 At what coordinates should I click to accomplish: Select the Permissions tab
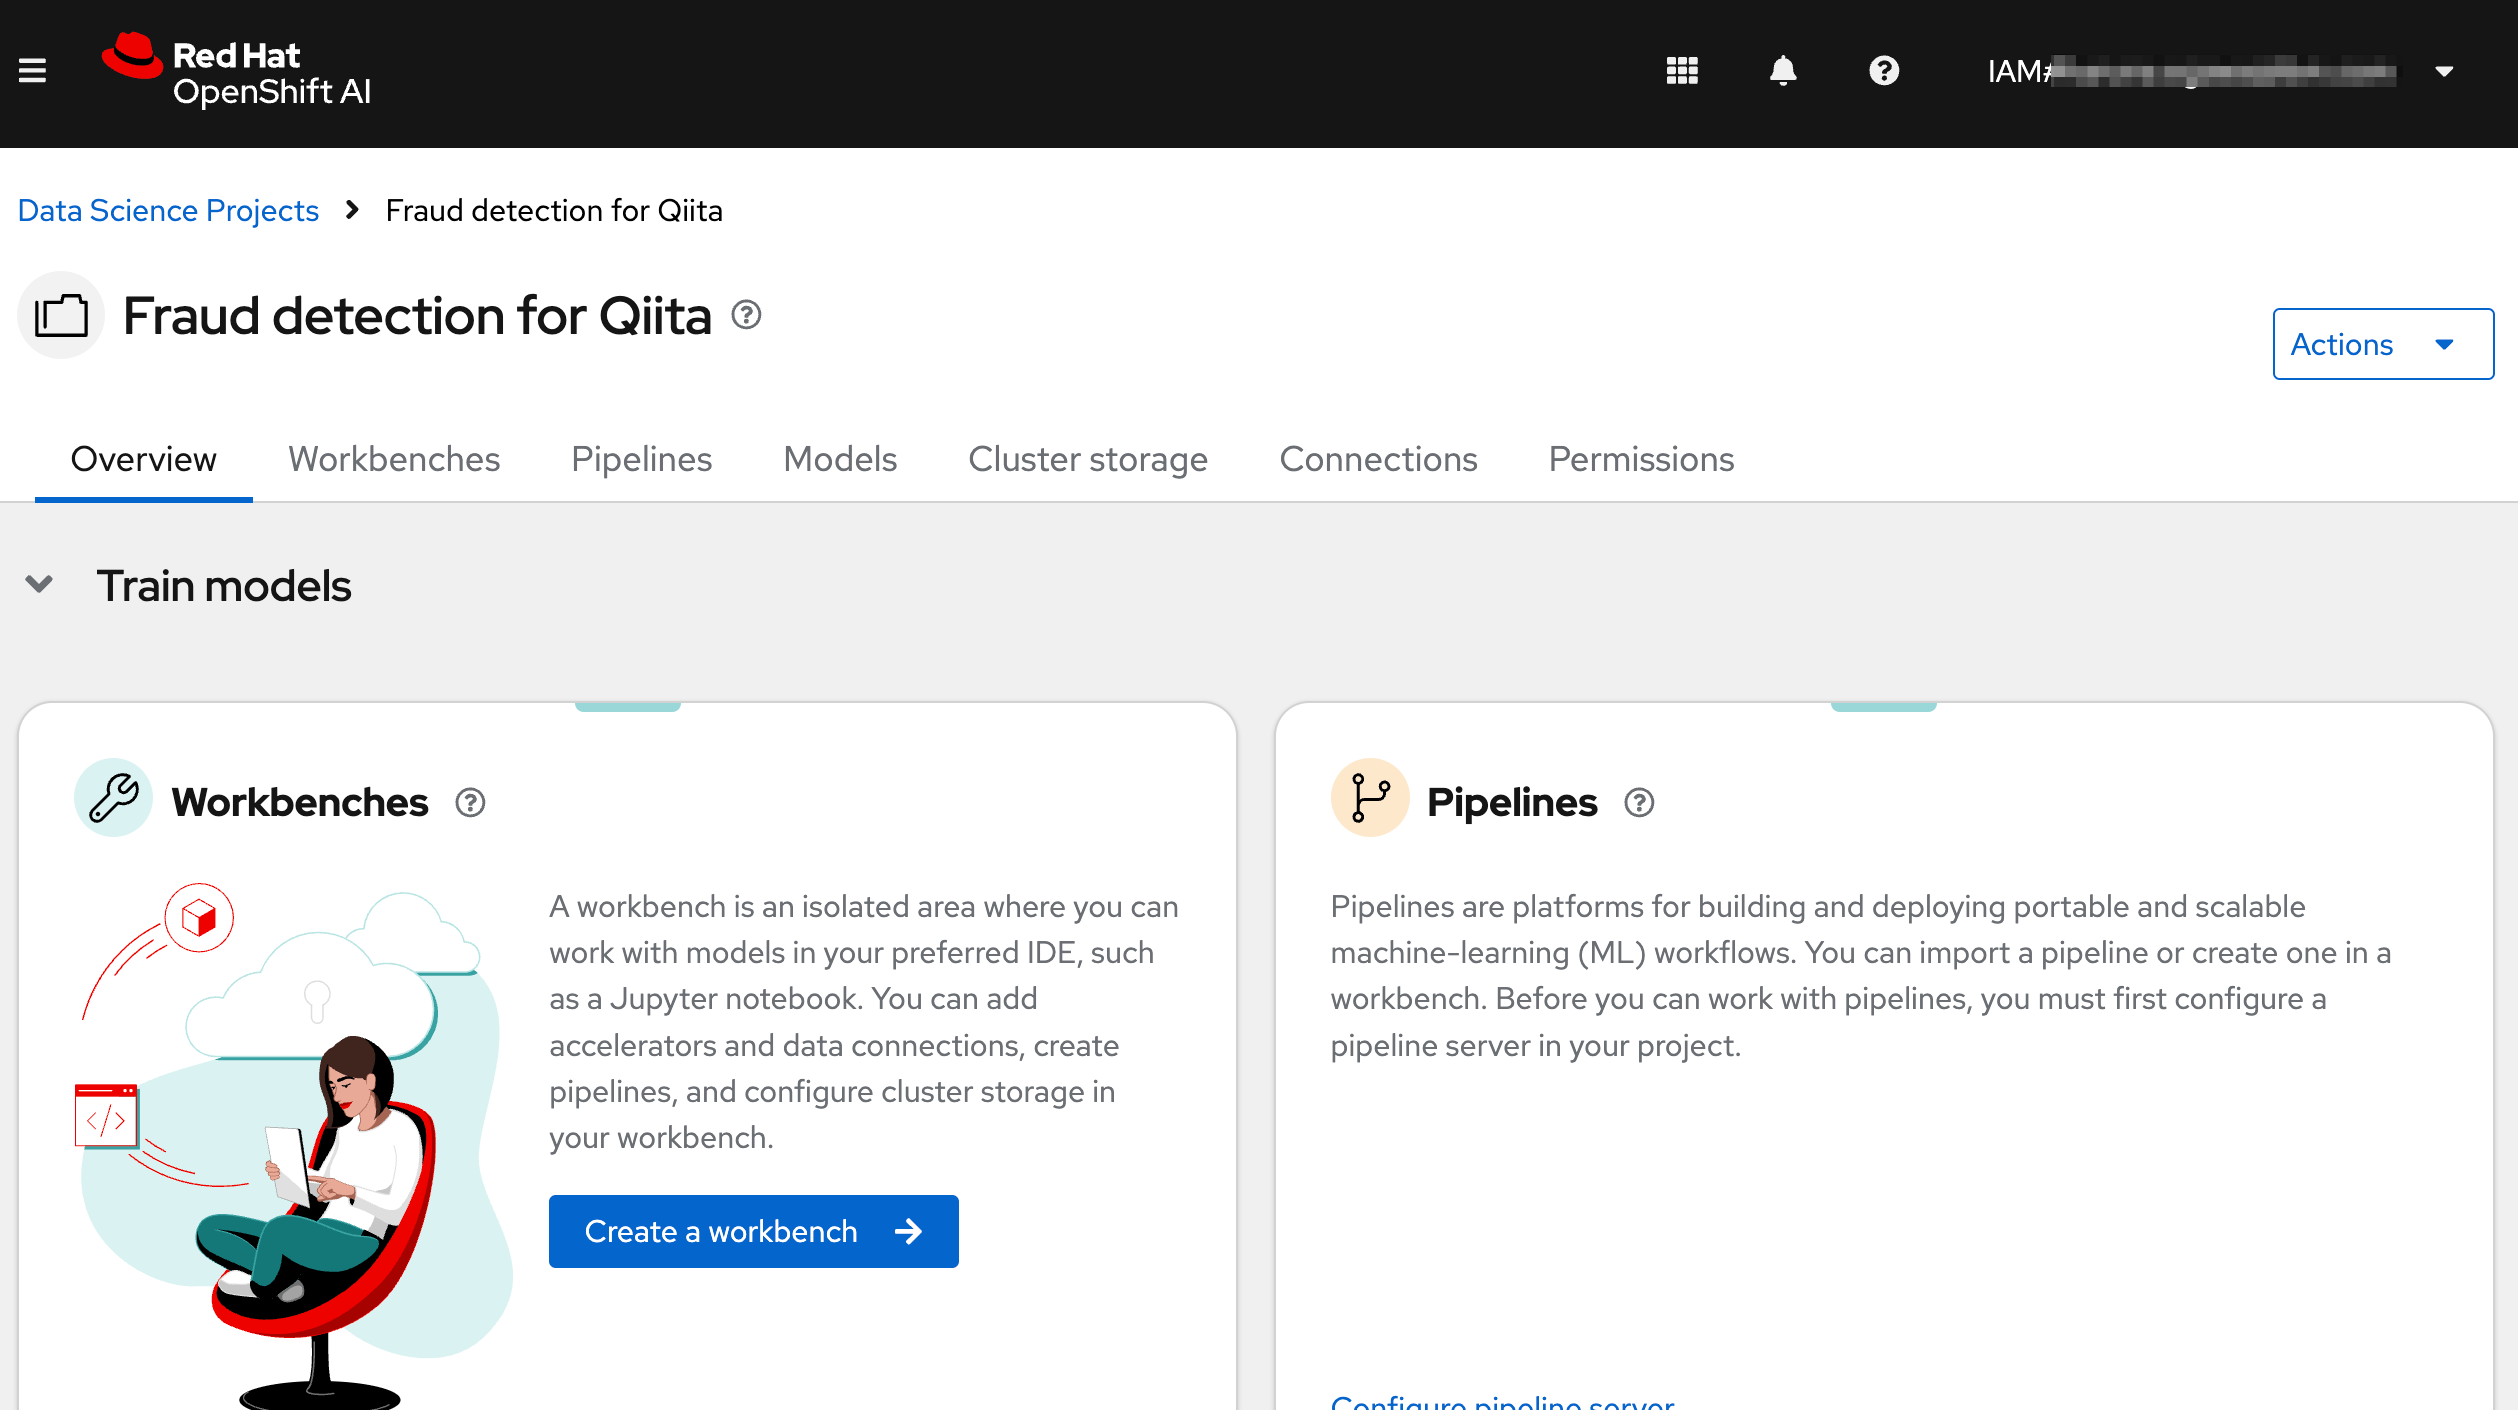(1640, 459)
